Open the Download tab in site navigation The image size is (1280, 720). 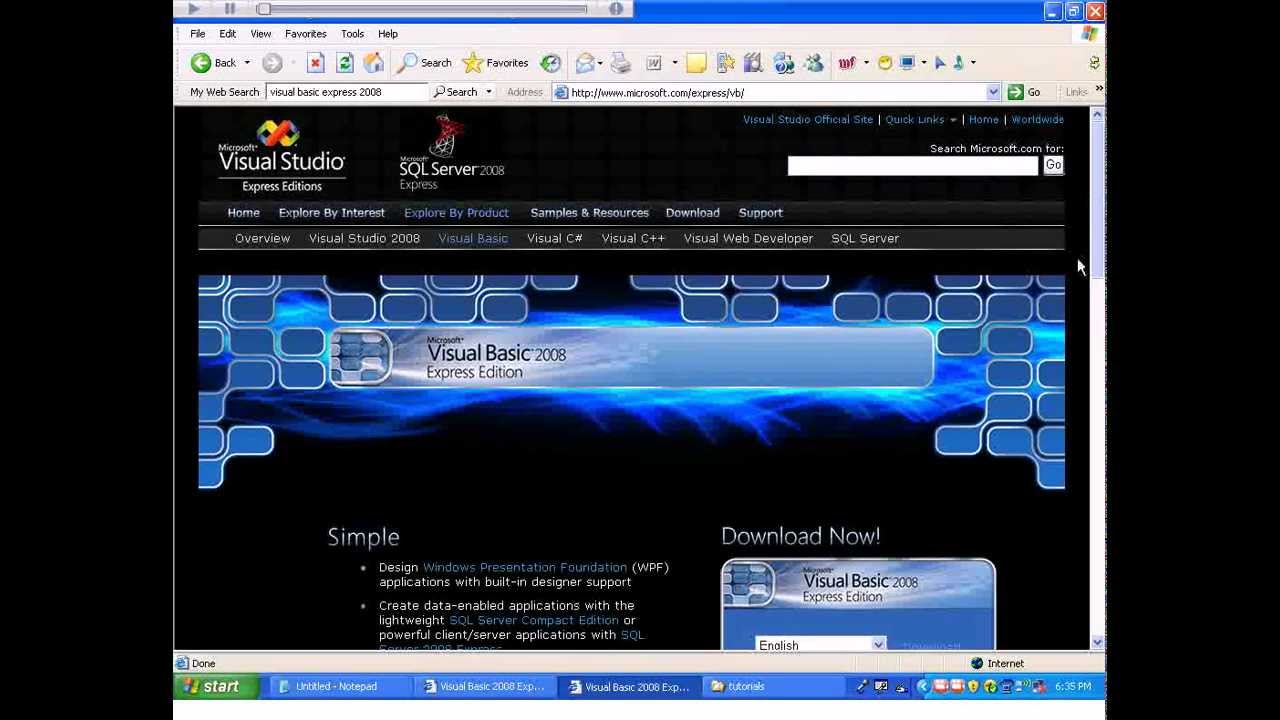coord(693,213)
